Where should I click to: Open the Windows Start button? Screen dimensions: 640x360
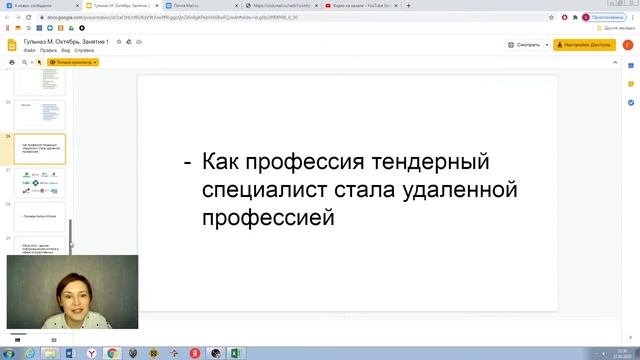[9, 353]
